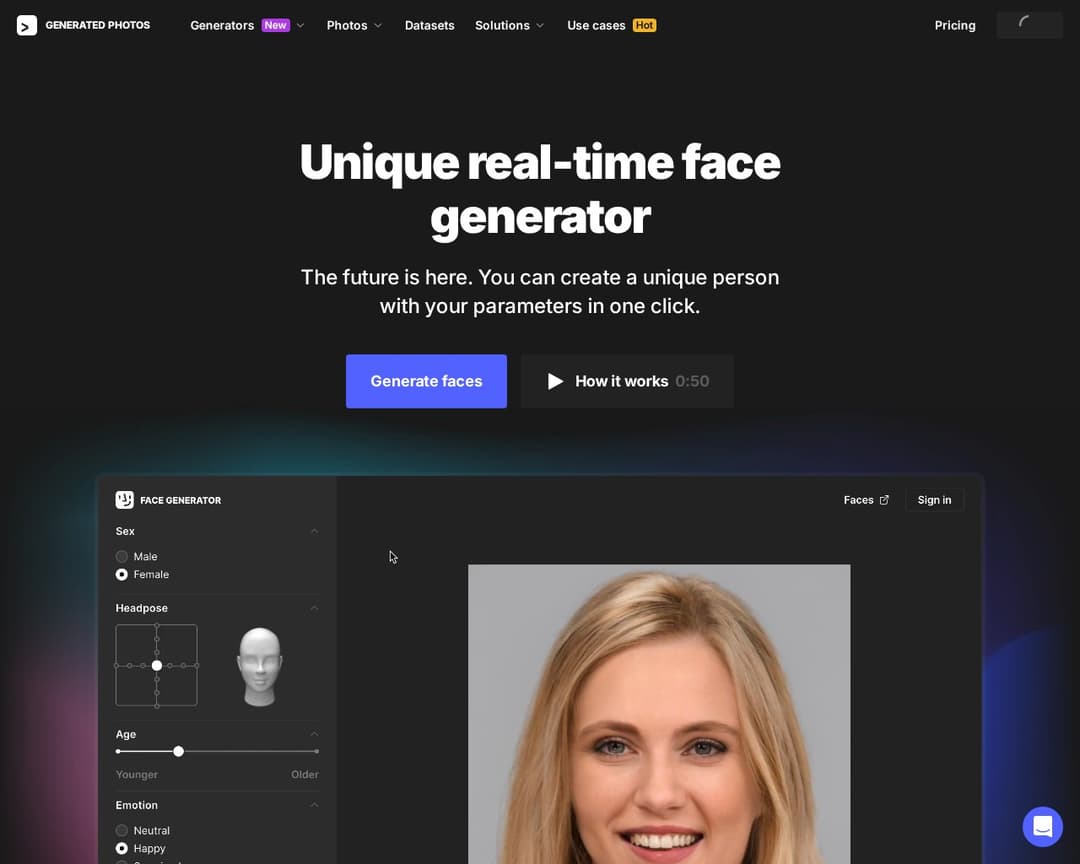This screenshot has width=1080, height=864.
Task: Click the external link icon next to Faces
Action: coord(884,500)
